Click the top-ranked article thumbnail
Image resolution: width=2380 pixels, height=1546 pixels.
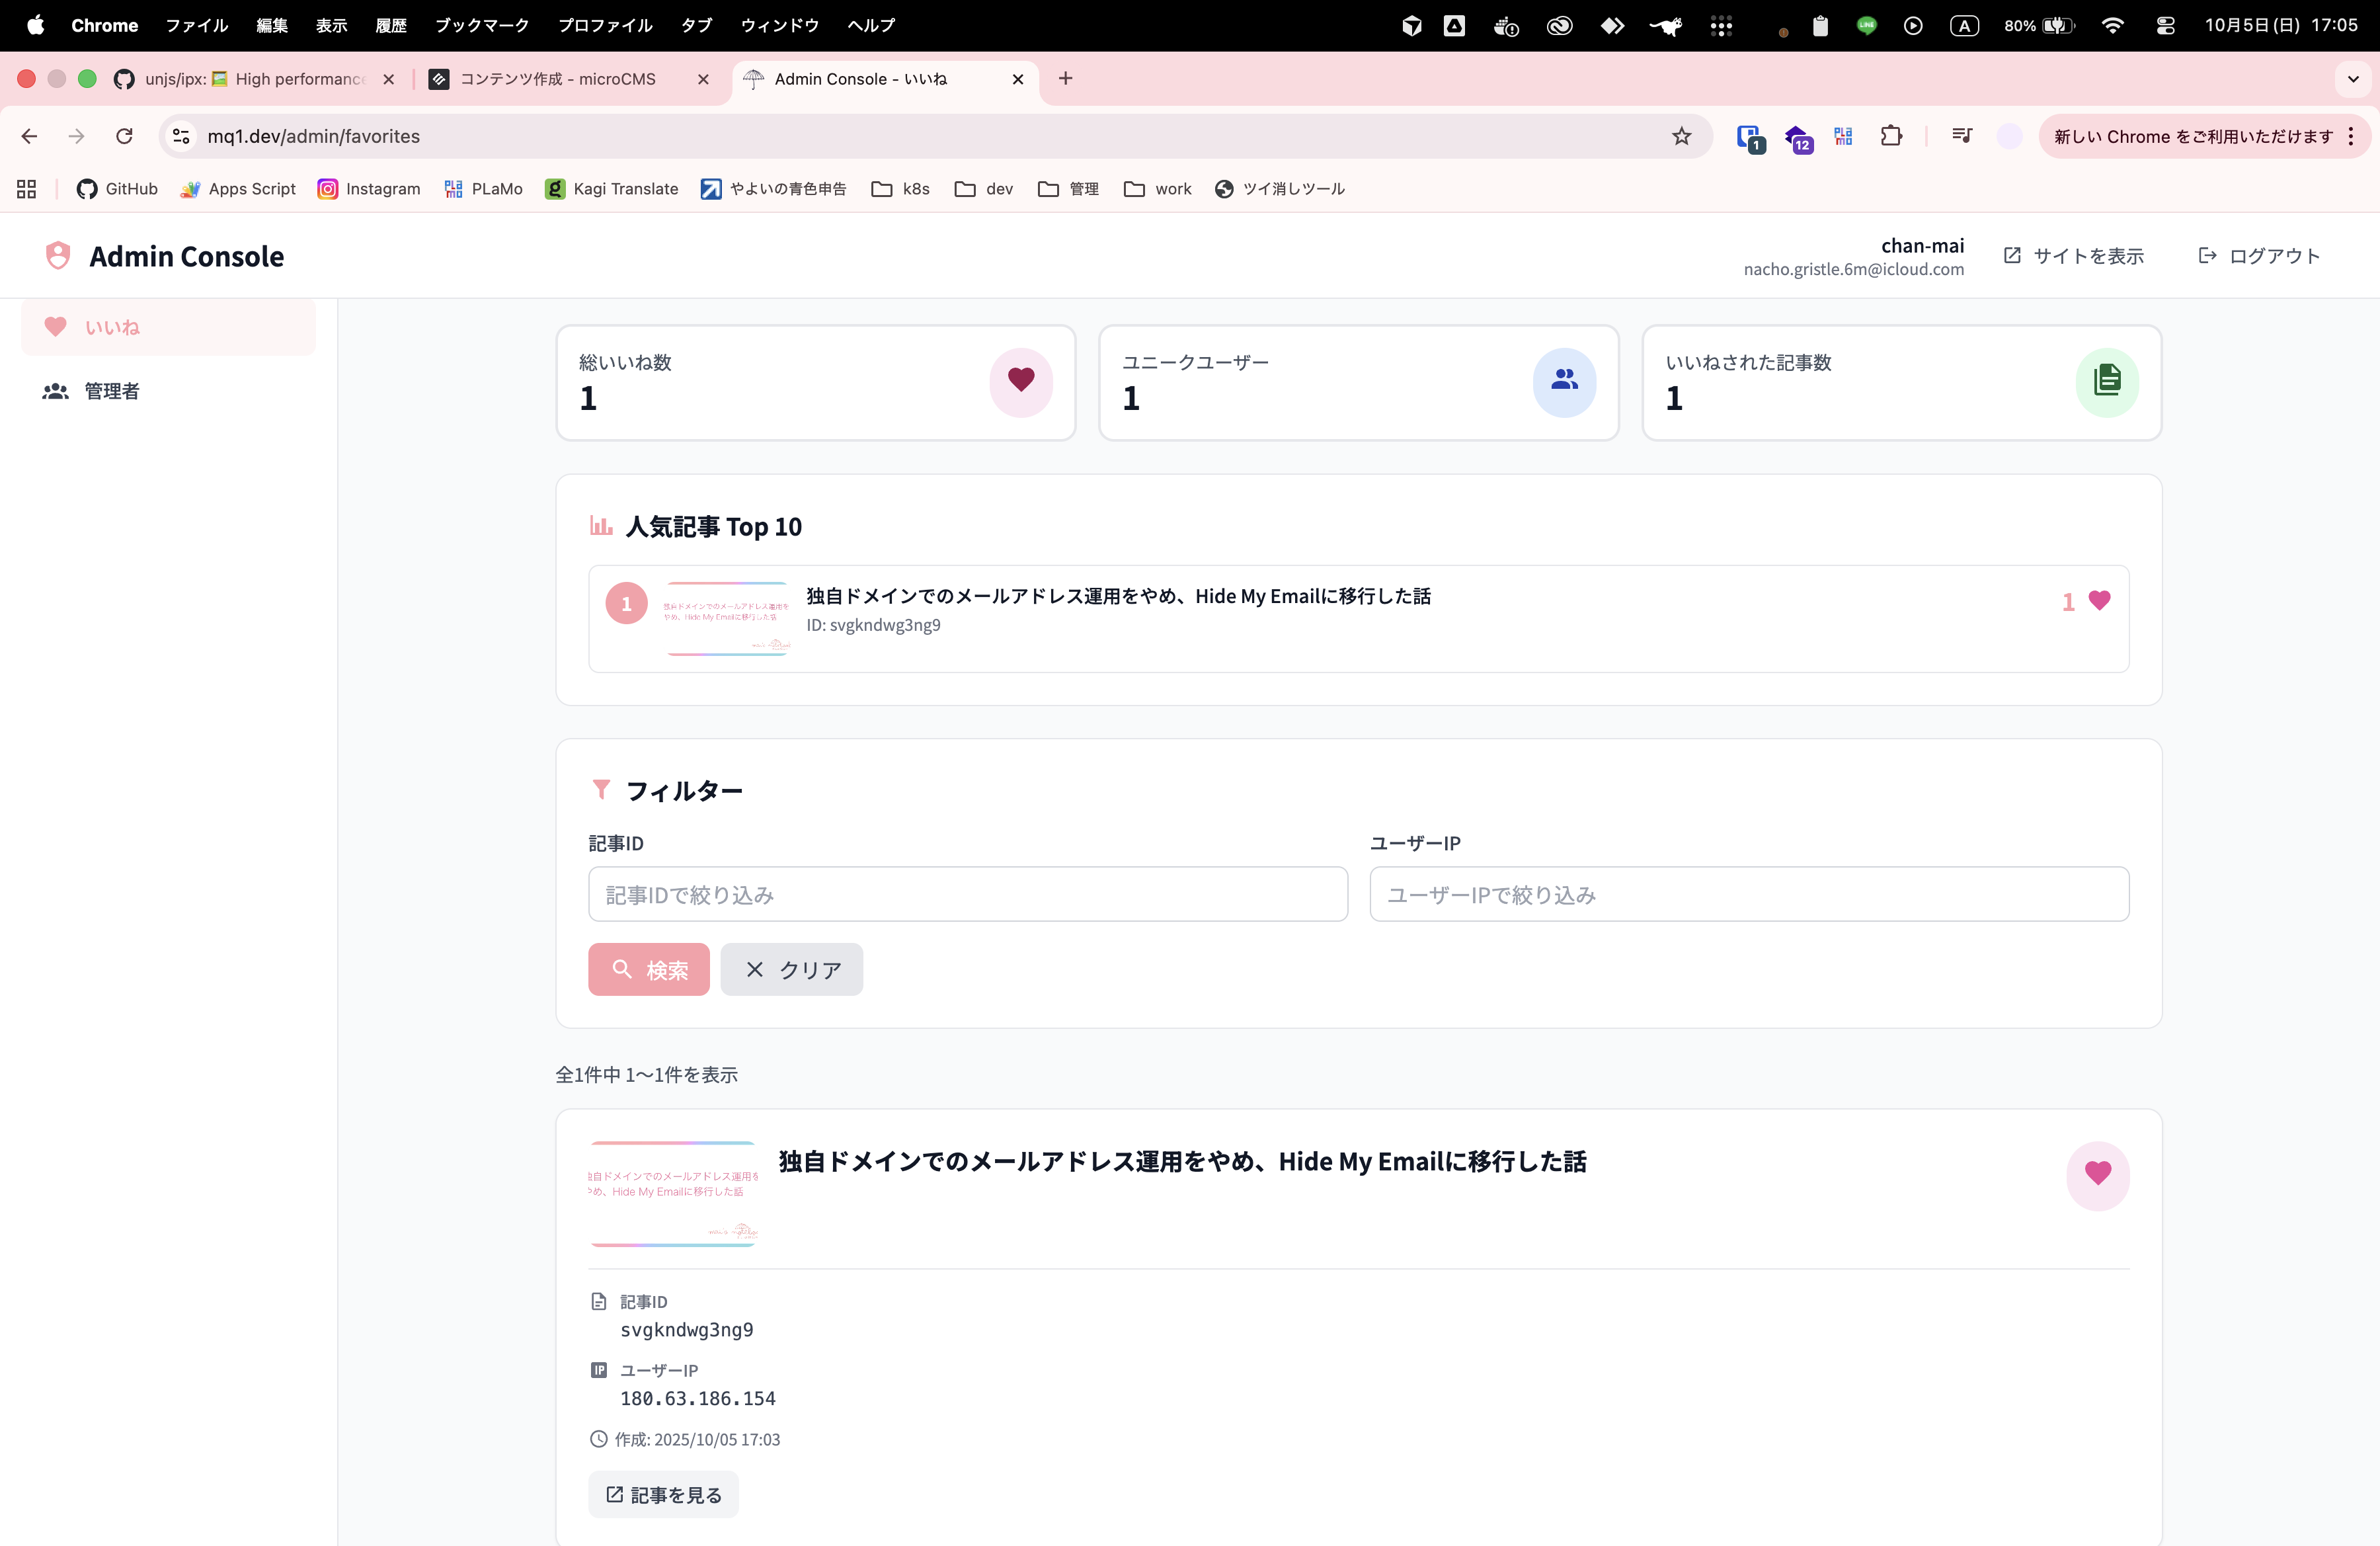click(x=726, y=618)
